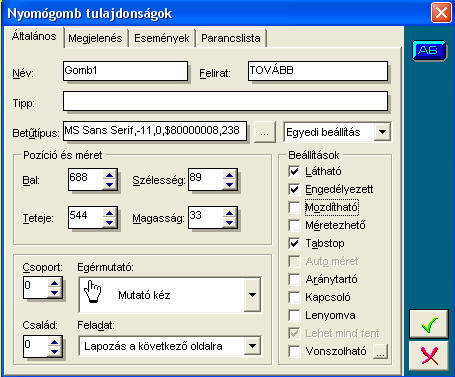Enable the Mozdítható checkbox
The height and width of the screenshot is (377, 455).
[294, 207]
